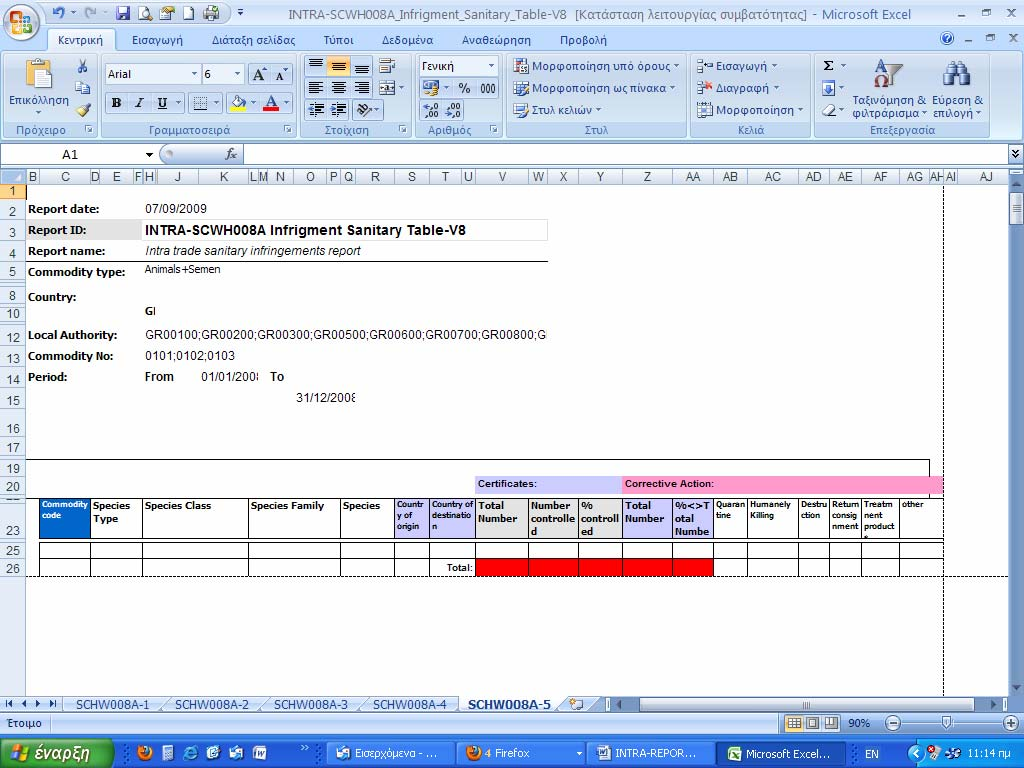Click the Clear eraser icon
This screenshot has width=1024, height=768.
point(829,110)
